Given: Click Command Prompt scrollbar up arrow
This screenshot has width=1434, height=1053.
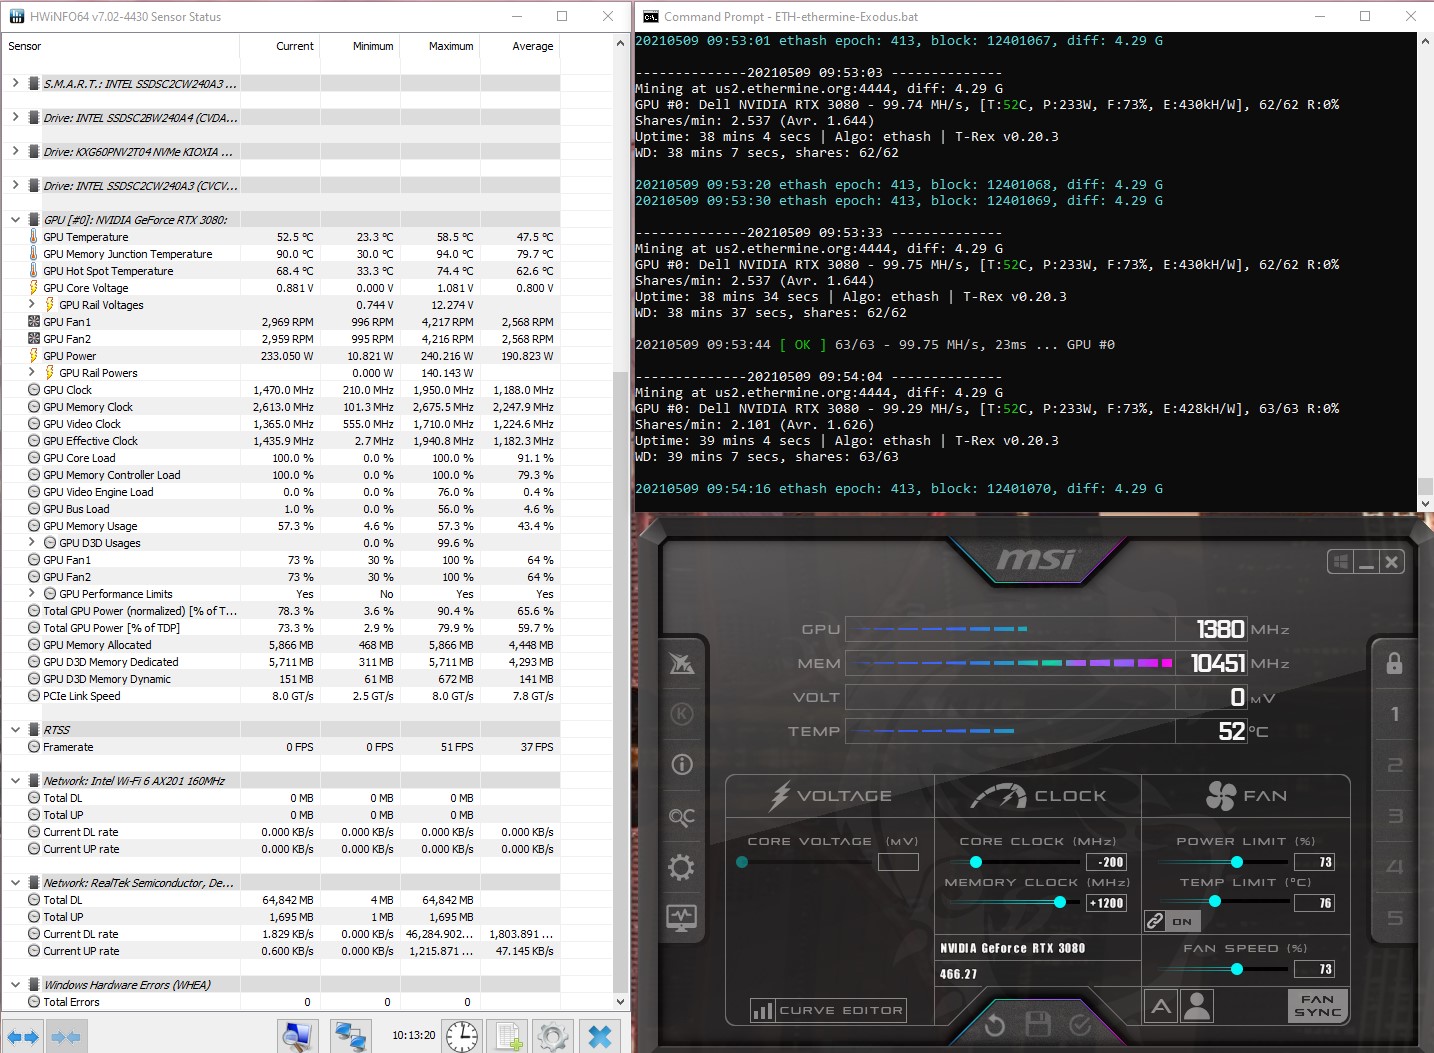Looking at the screenshot, I should 1425,42.
